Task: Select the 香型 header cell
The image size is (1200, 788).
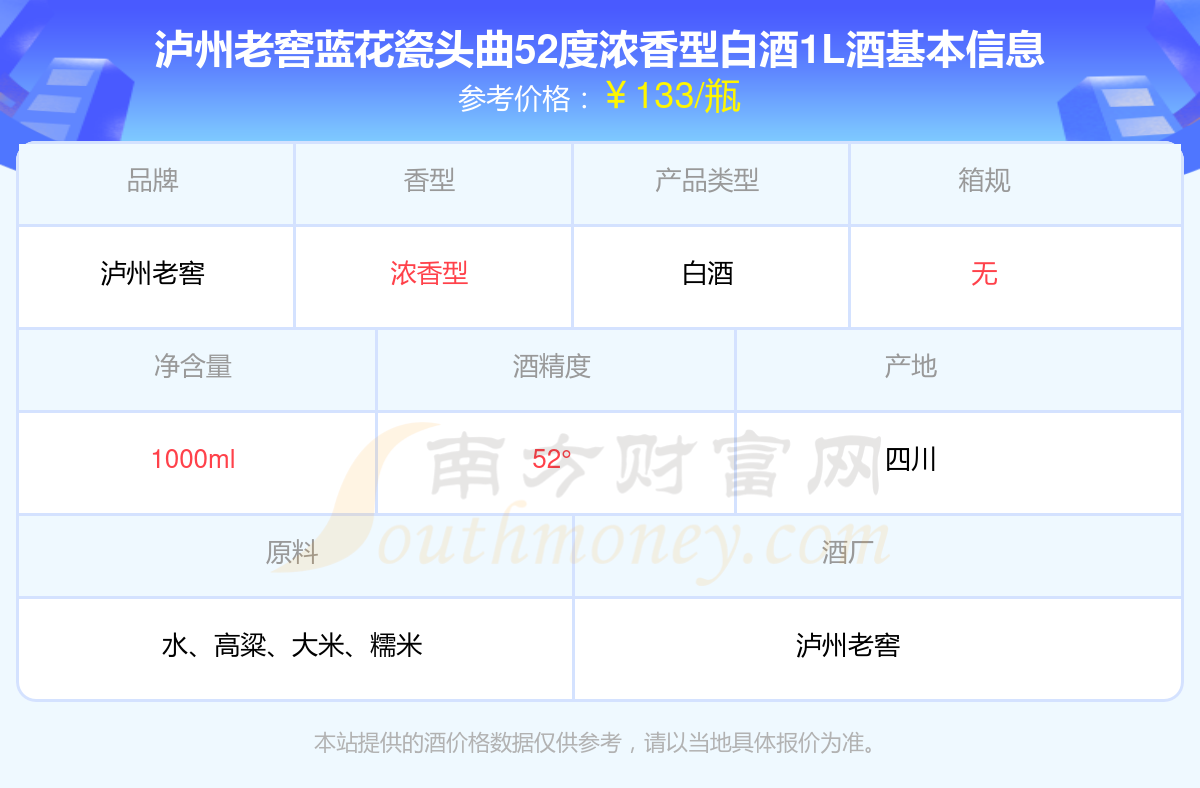Action: [x=433, y=183]
